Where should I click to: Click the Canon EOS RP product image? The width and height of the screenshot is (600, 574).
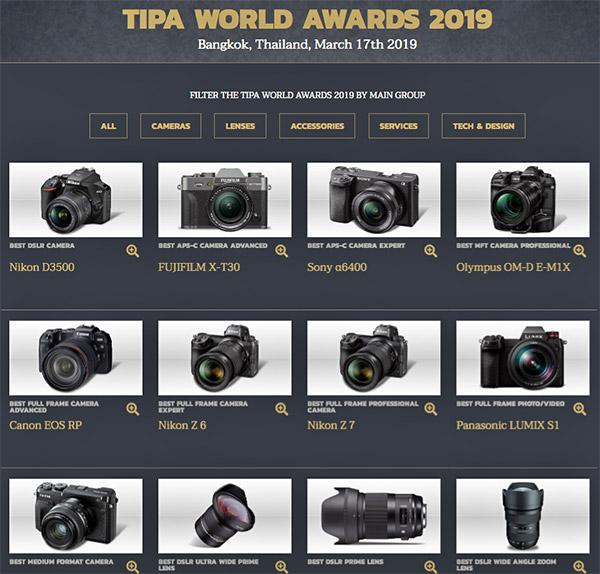tap(76, 358)
